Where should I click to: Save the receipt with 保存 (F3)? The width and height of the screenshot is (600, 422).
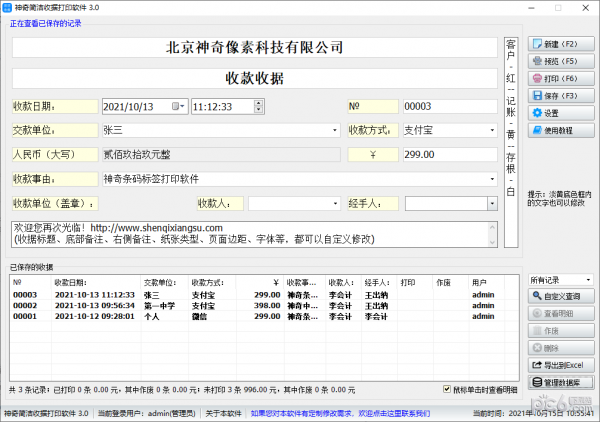tap(561, 96)
